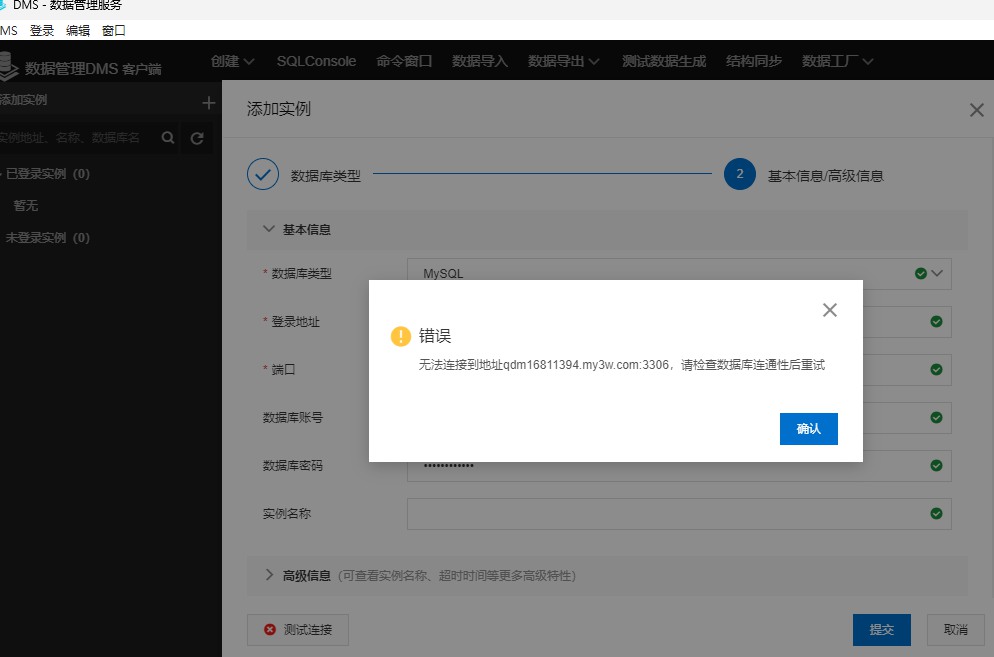The width and height of the screenshot is (994, 657).
Task: Expand the 数据工厂 dropdown
Action: pos(837,62)
